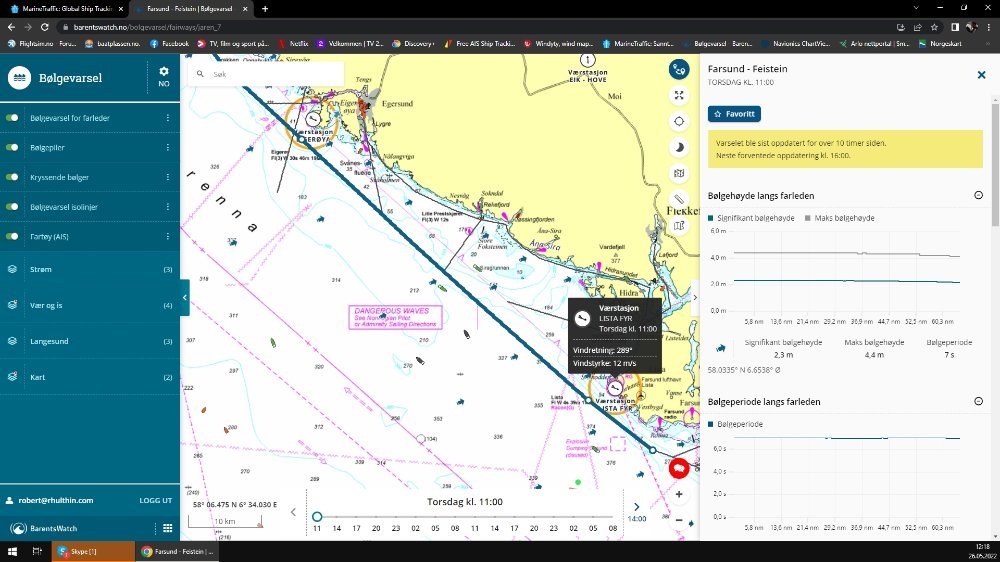Open settings gear with NO language

pyautogui.click(x=164, y=77)
